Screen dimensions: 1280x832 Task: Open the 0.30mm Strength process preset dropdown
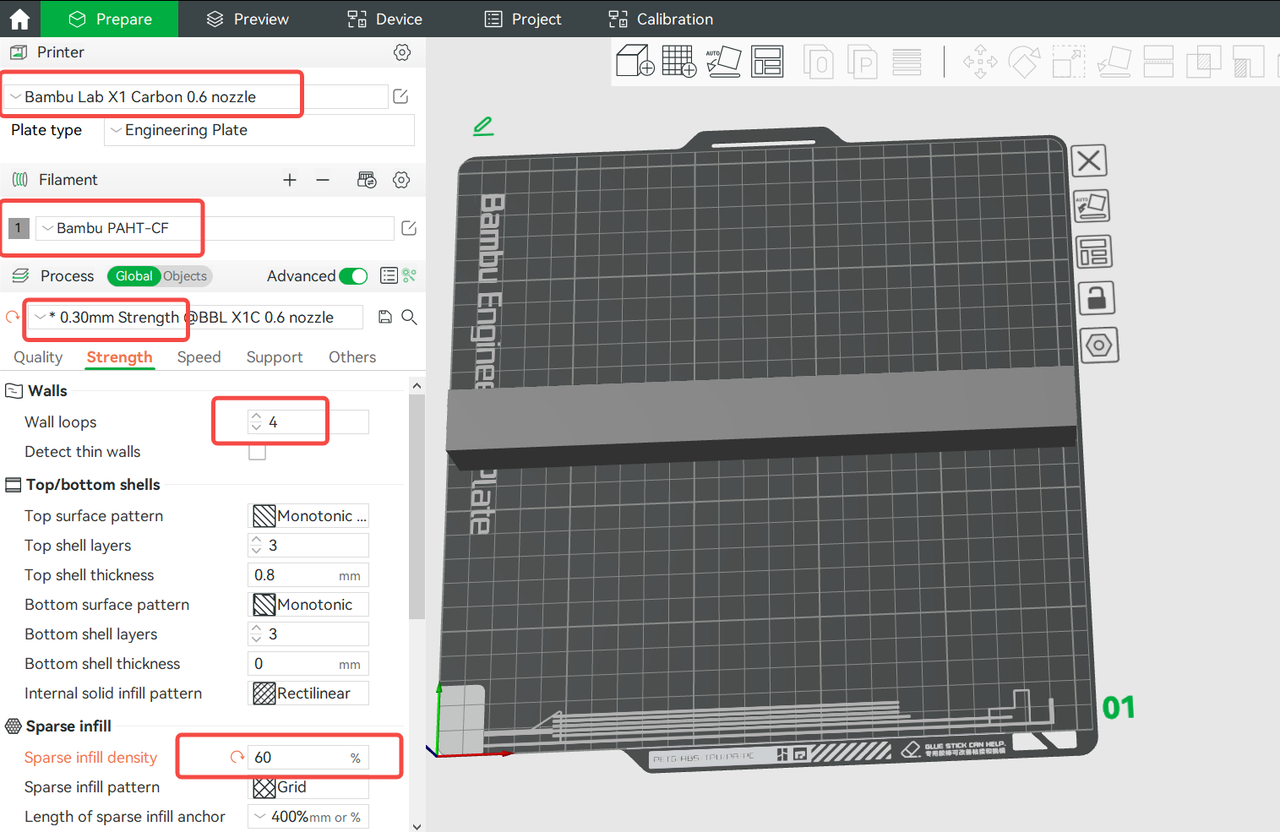tap(196, 317)
